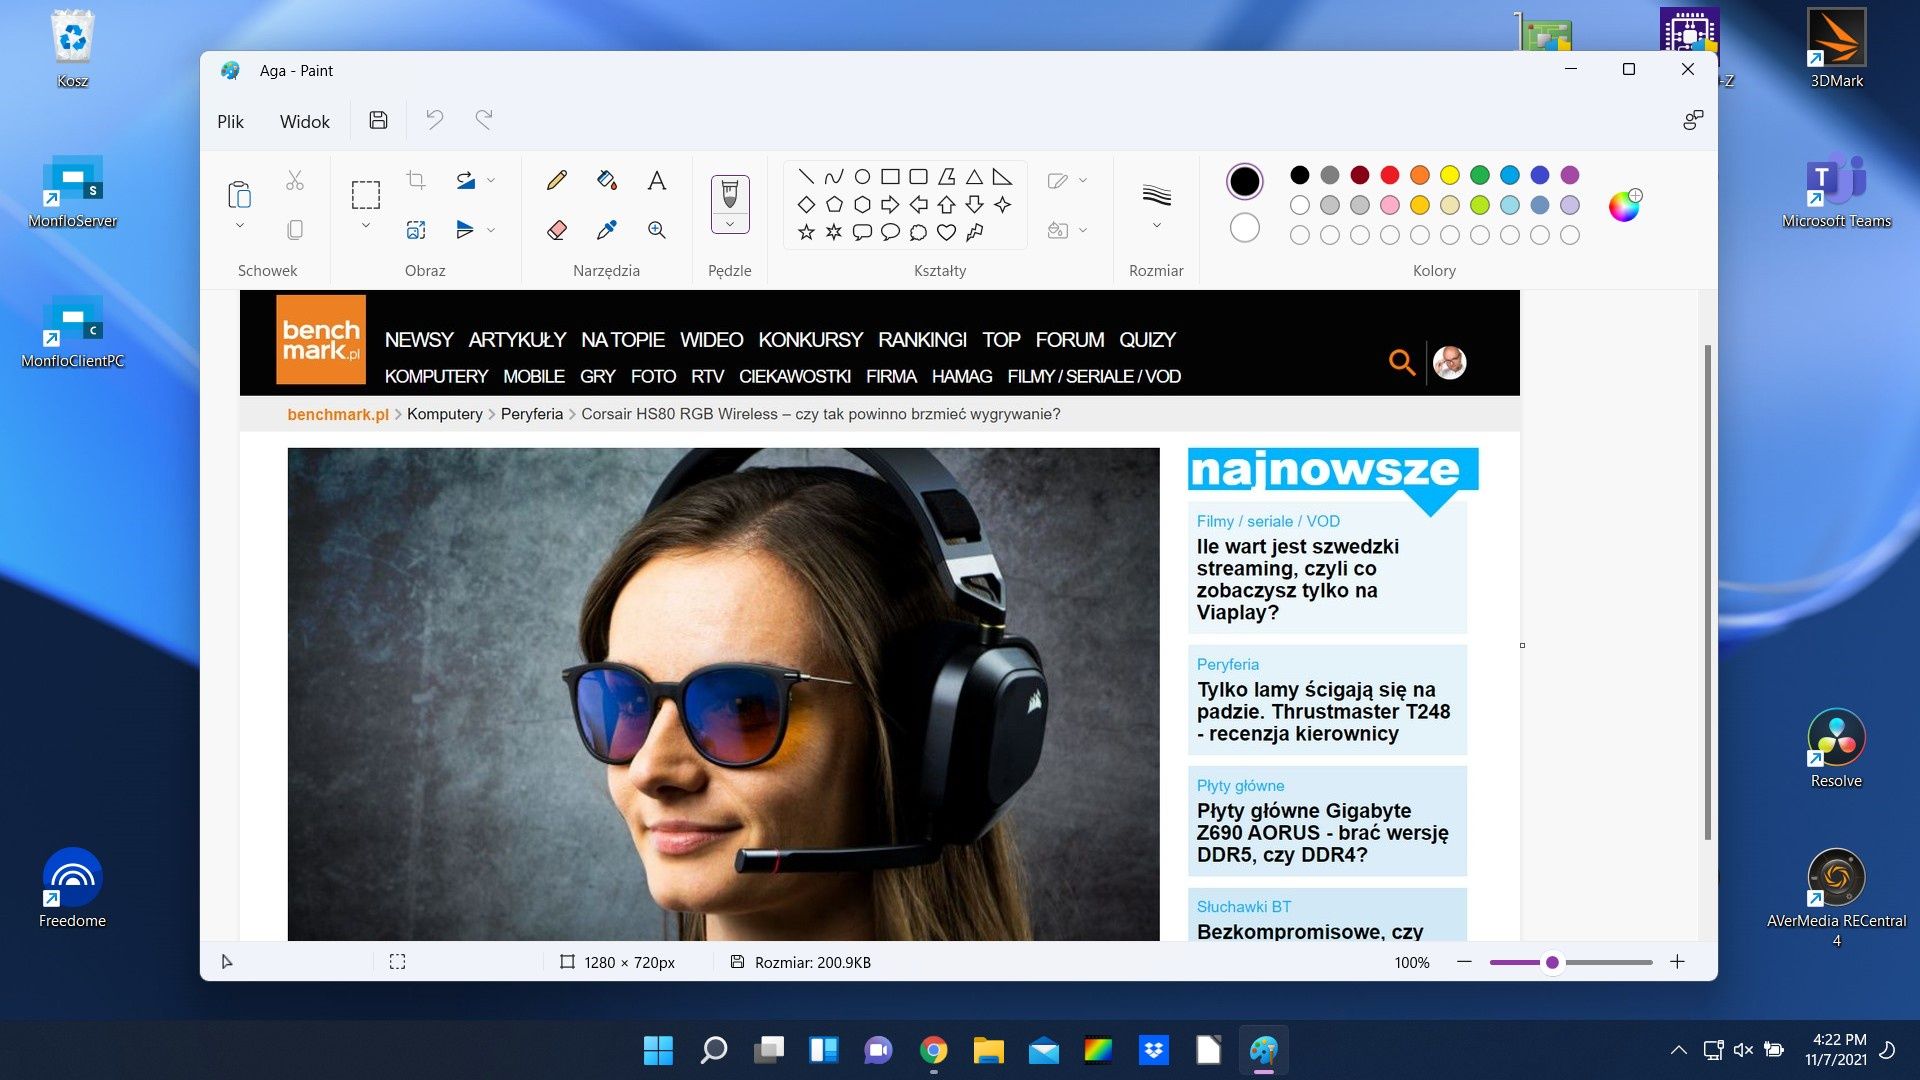
Task: Click the zoom out minus button
Action: coord(1464,962)
